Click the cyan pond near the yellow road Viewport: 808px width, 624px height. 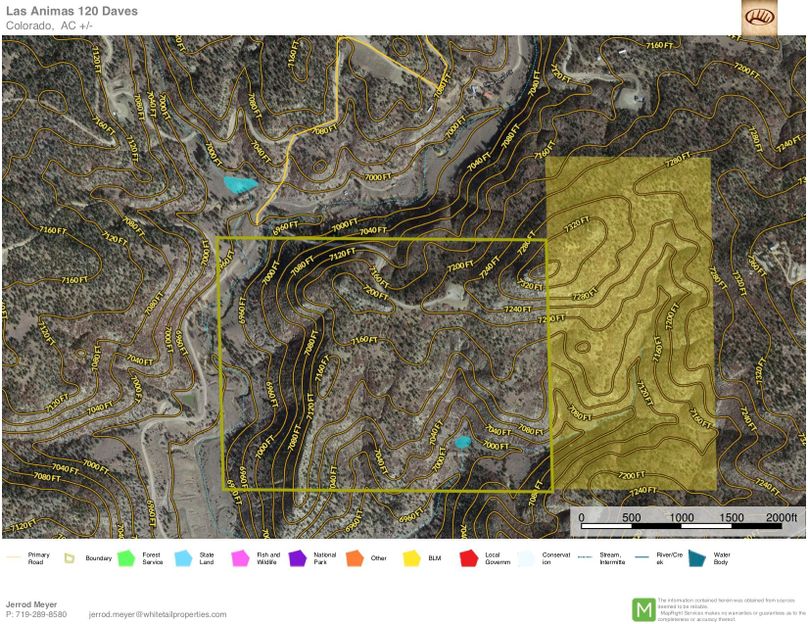(238, 184)
